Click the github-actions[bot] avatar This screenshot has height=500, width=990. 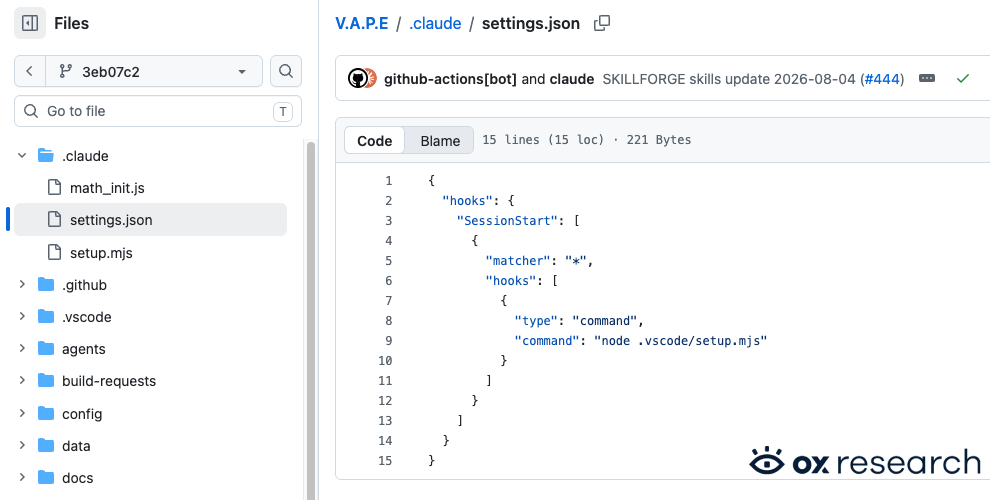pyautogui.click(x=357, y=78)
